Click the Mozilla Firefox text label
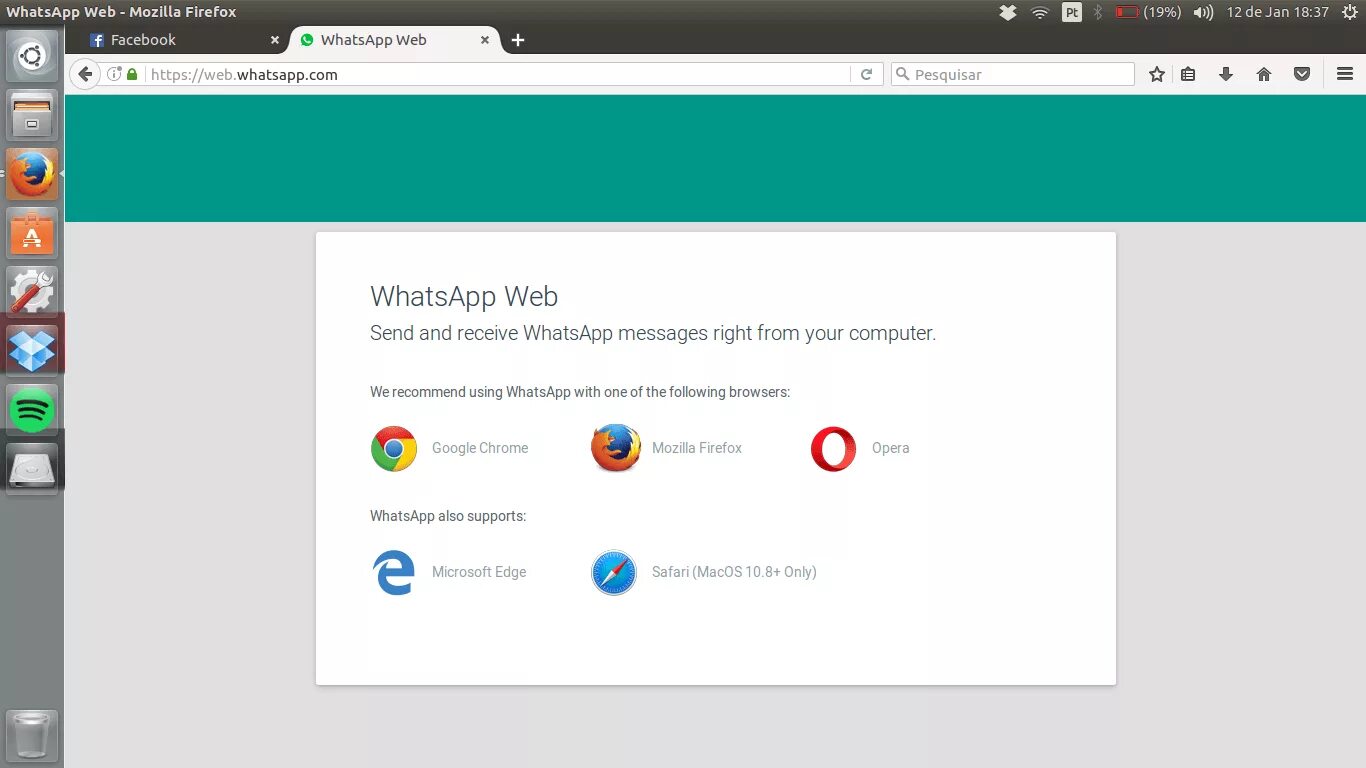Screen dimensions: 1366x768 (697, 448)
